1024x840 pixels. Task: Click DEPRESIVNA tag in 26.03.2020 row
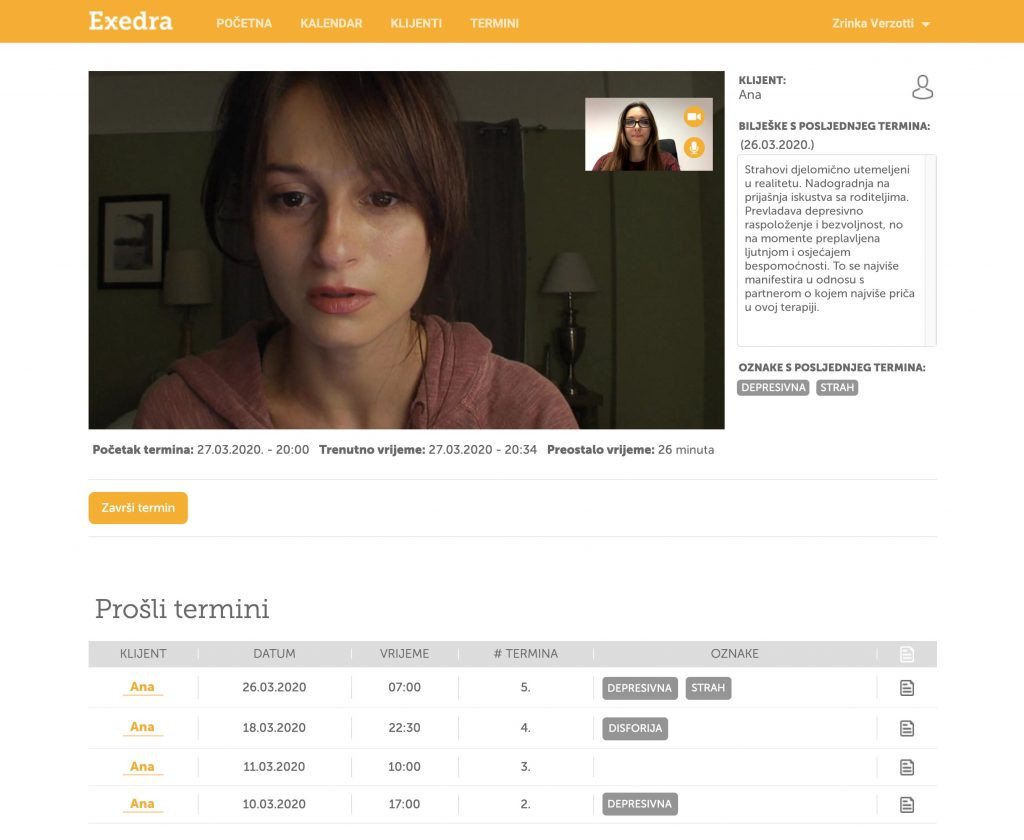[639, 688]
